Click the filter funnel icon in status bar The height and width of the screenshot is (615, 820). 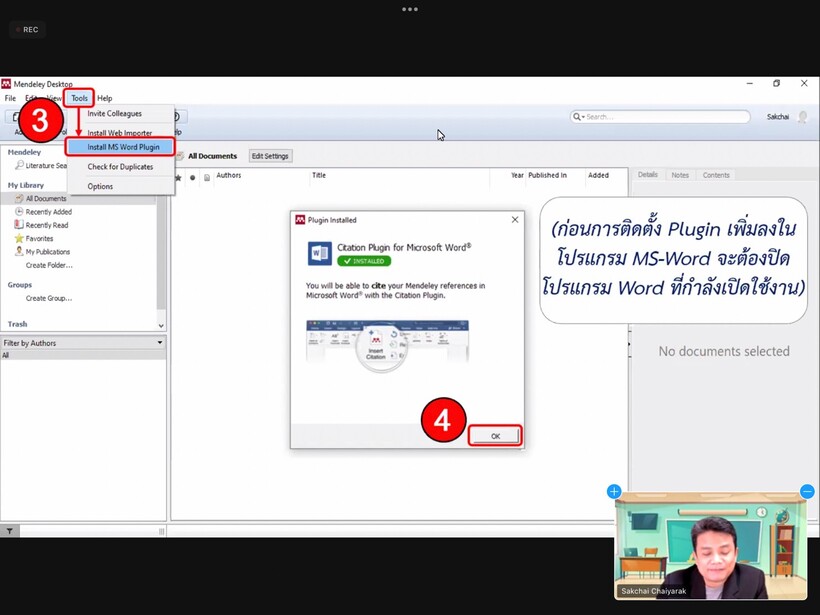[10, 531]
